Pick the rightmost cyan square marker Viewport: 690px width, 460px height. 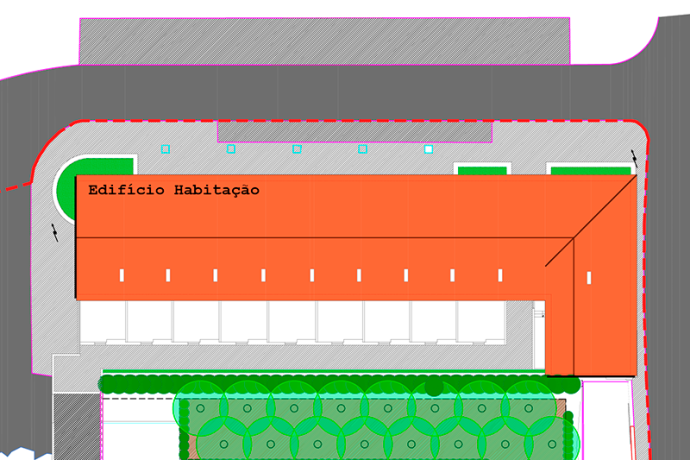(429, 149)
